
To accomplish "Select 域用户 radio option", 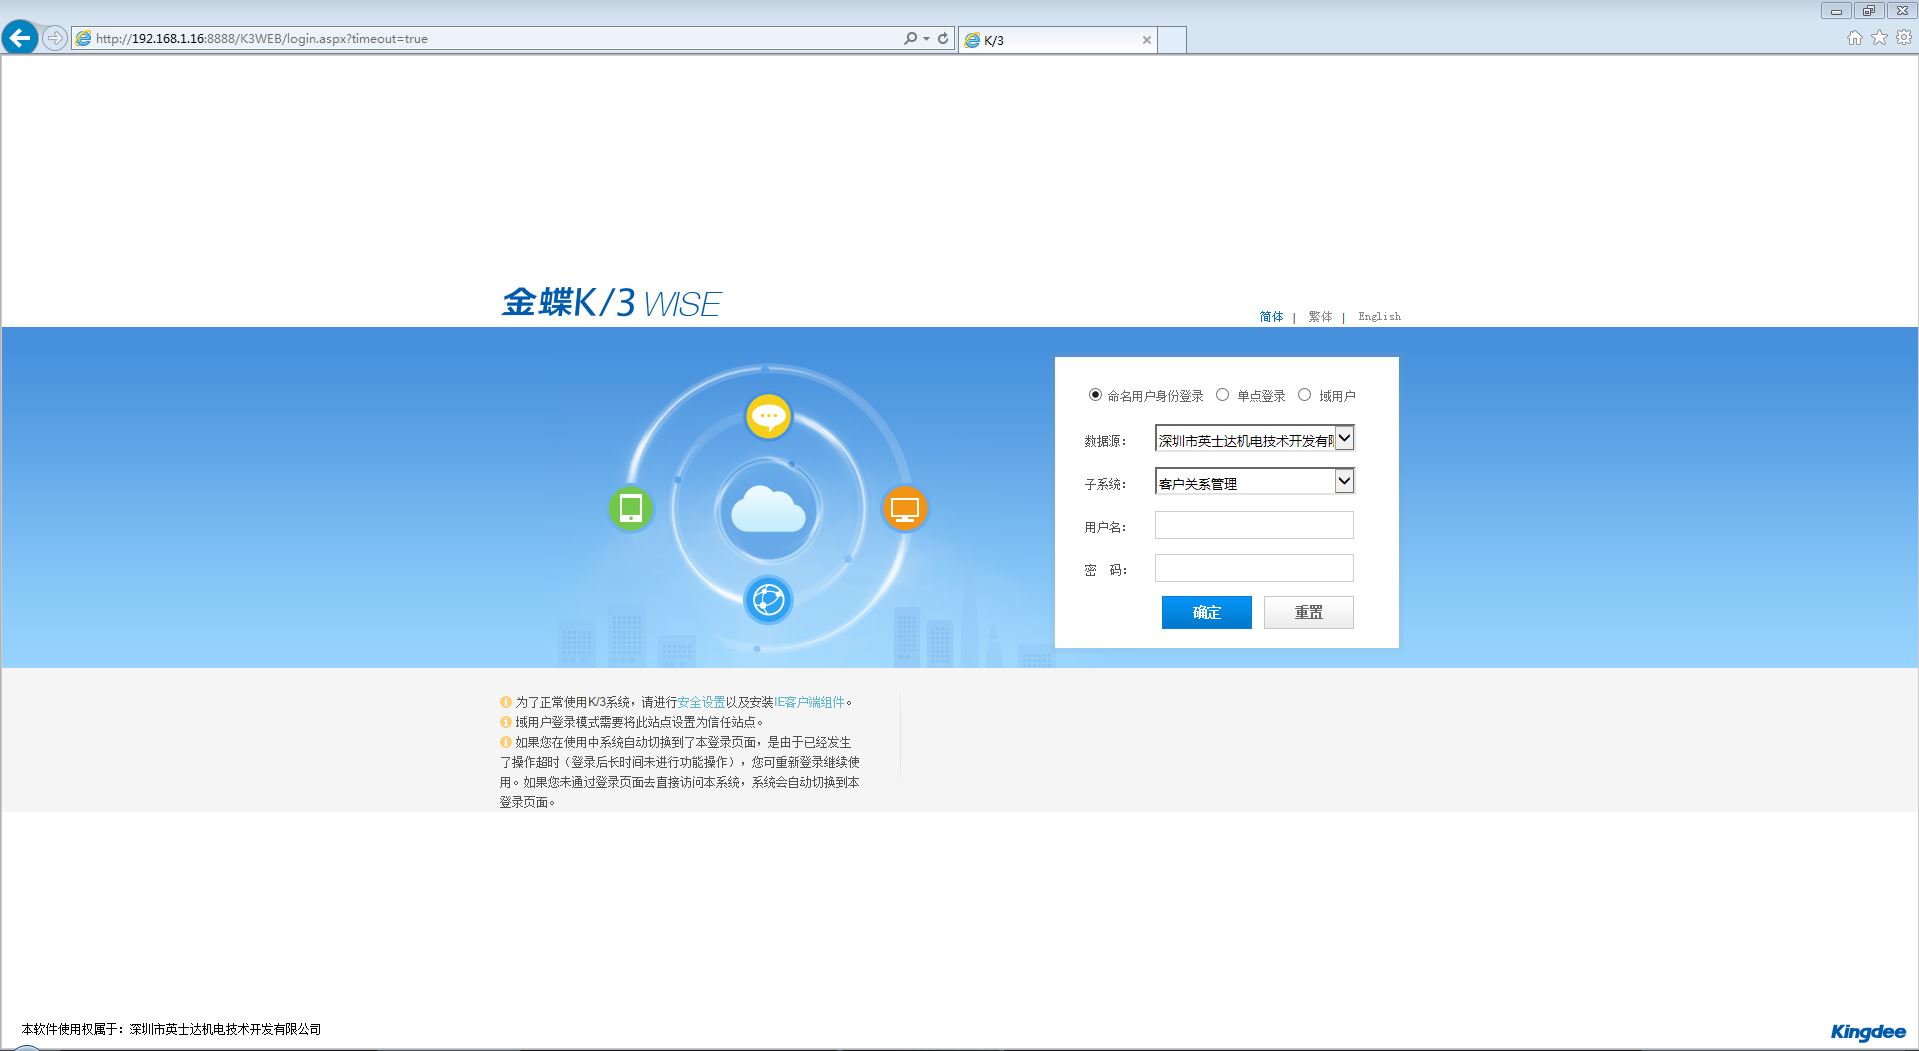I will coord(1304,395).
